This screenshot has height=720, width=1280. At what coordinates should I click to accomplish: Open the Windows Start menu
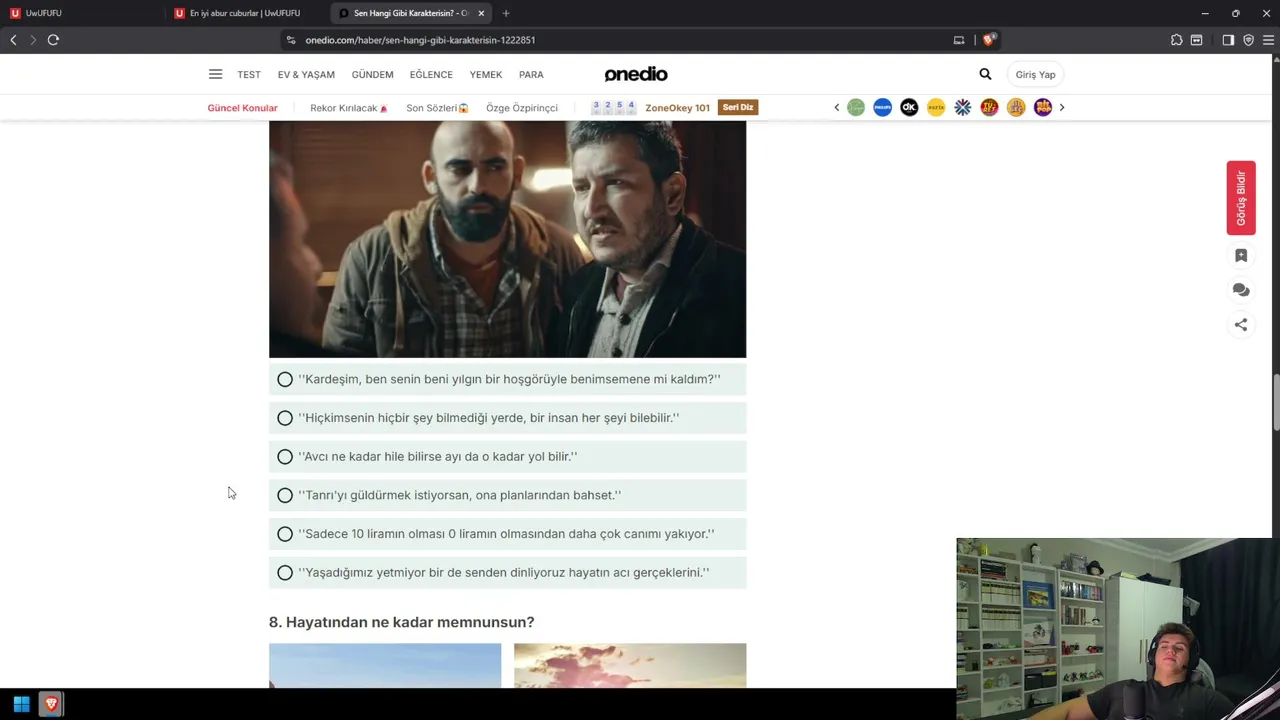point(21,704)
